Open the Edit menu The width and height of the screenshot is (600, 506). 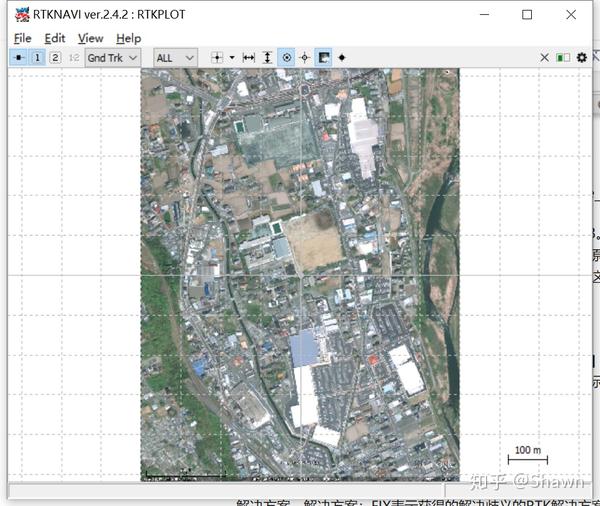[x=54, y=38]
